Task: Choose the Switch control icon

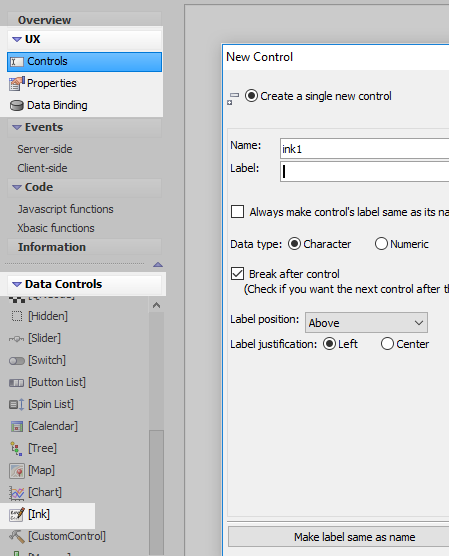Action: (x=17, y=361)
